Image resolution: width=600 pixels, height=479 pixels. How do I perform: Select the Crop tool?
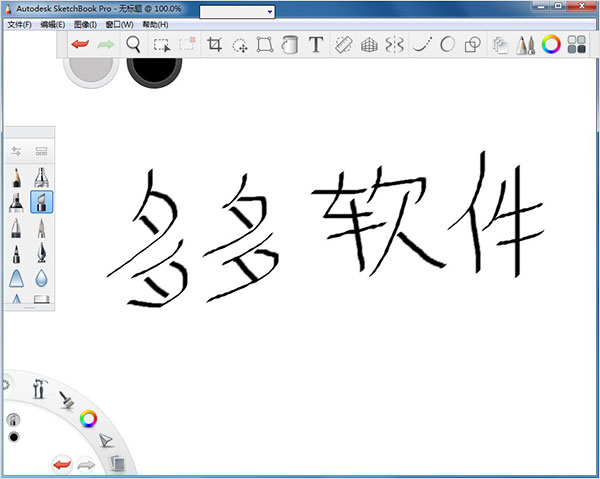pos(214,45)
